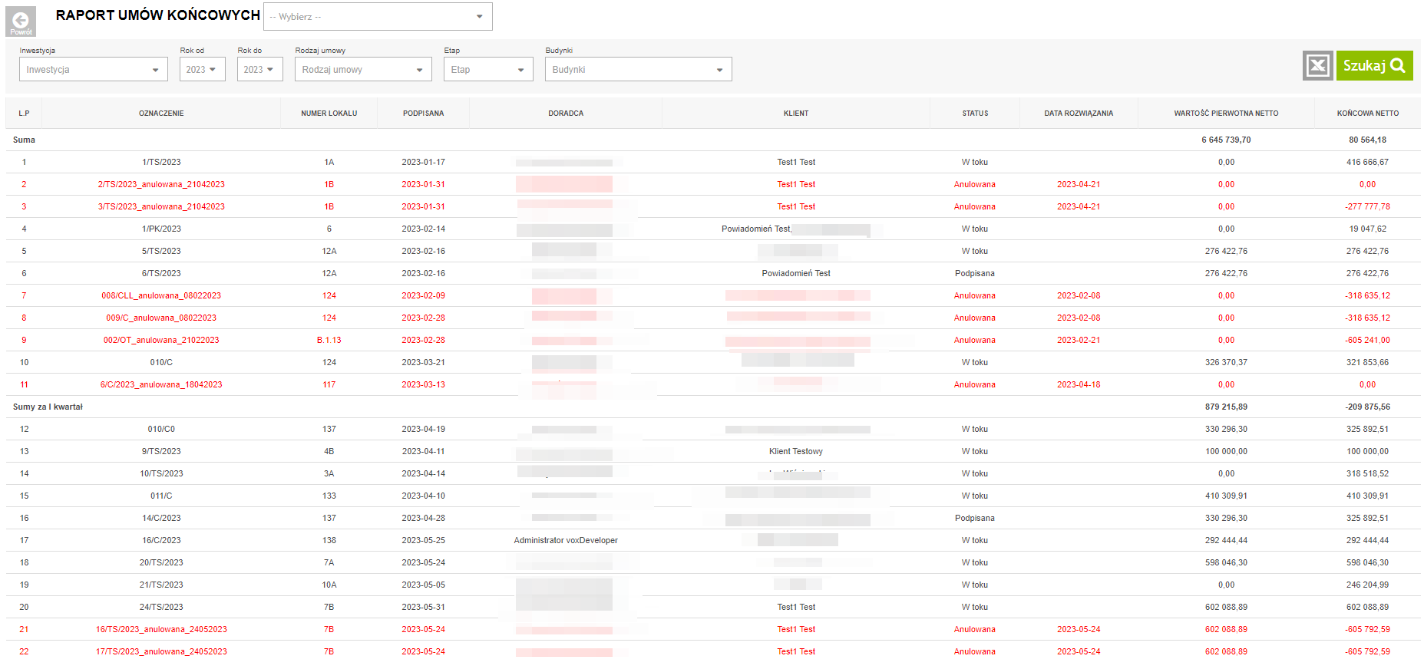Viewport: 1423px width, 657px height.
Task: Click the WARTOŚĆ PIERWOTNA NETTO header
Action: [x=1226, y=113]
